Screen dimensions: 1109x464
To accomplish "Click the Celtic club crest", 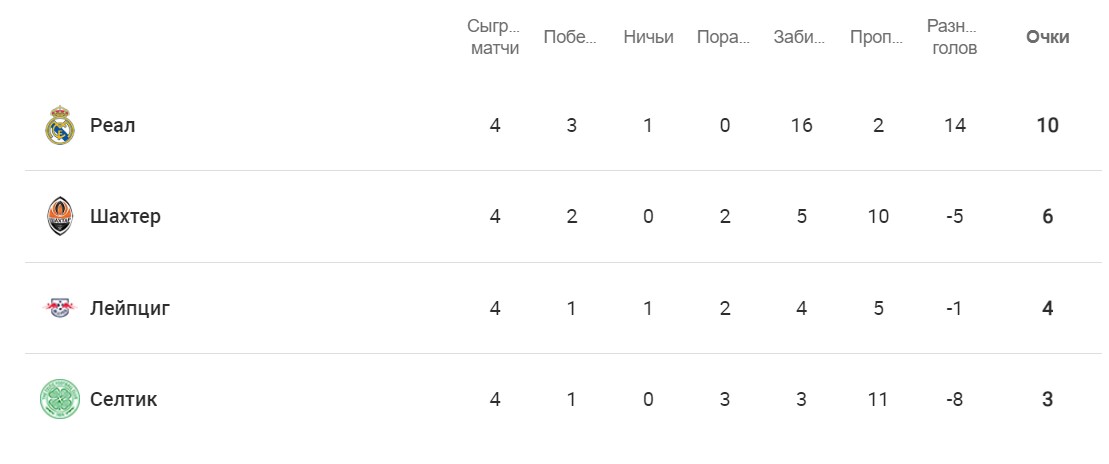I will tap(60, 399).
